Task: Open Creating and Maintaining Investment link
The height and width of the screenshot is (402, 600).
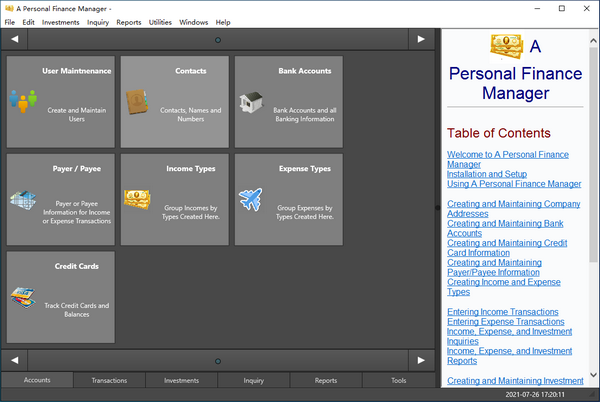Action: 515,381
